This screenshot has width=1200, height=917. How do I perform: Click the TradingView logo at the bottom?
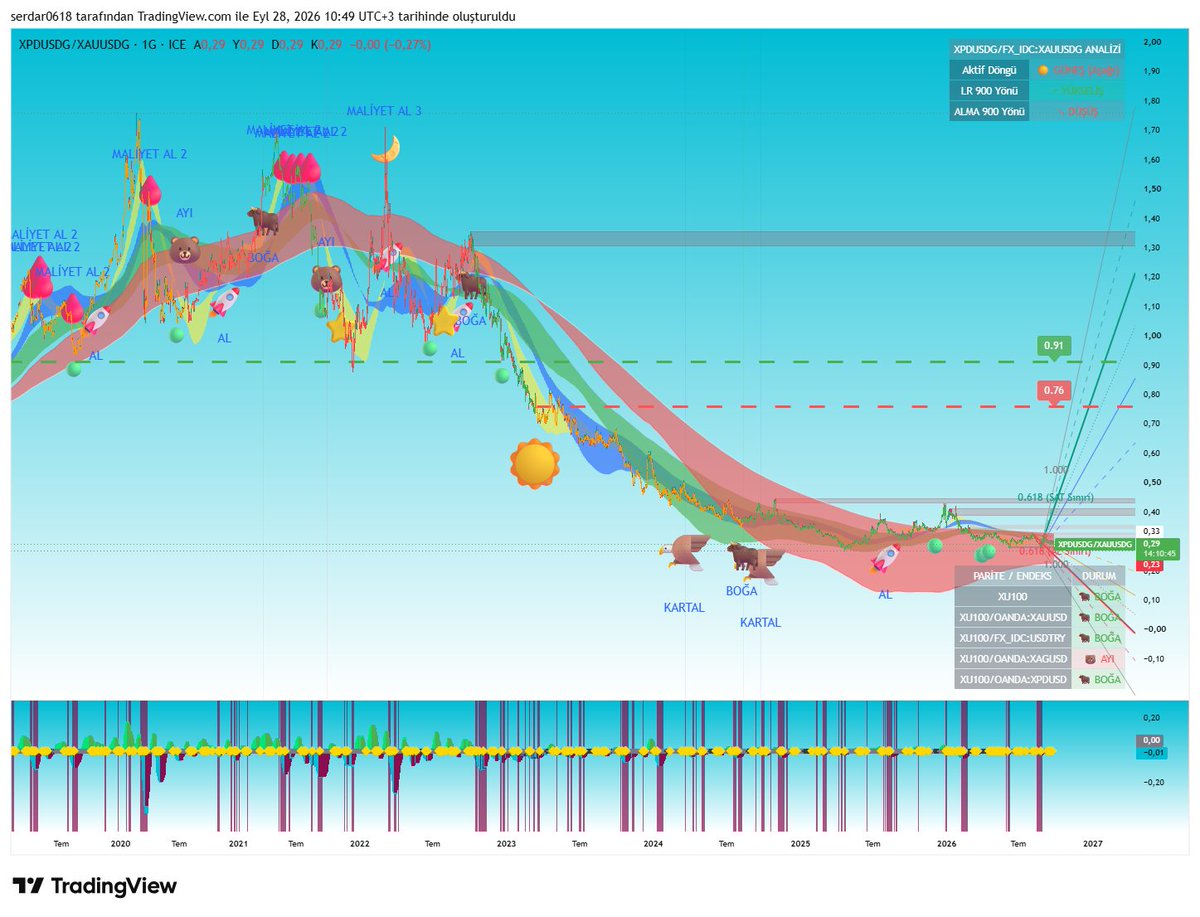tap(95, 886)
